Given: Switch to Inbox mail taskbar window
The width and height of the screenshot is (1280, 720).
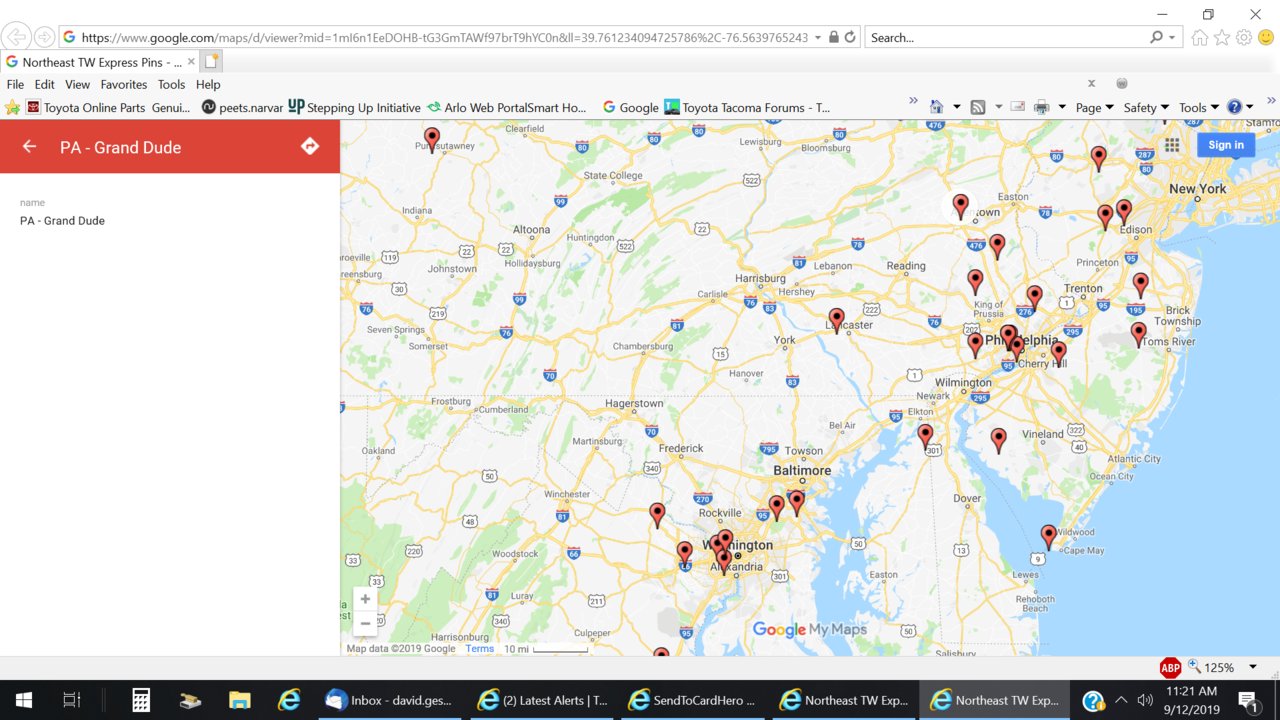Looking at the screenshot, I should [x=391, y=700].
